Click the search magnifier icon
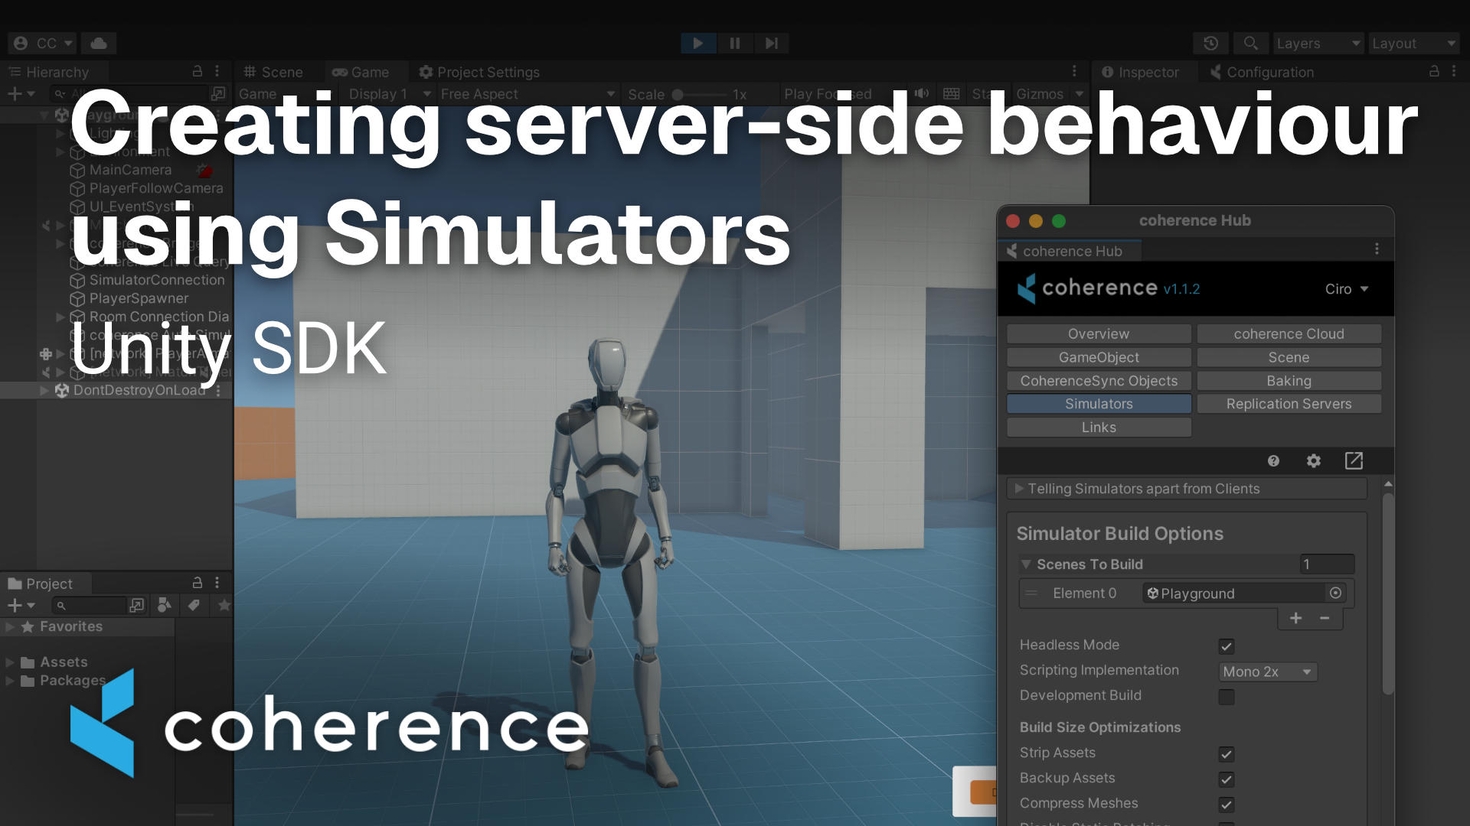This screenshot has height=826, width=1470. point(1250,43)
